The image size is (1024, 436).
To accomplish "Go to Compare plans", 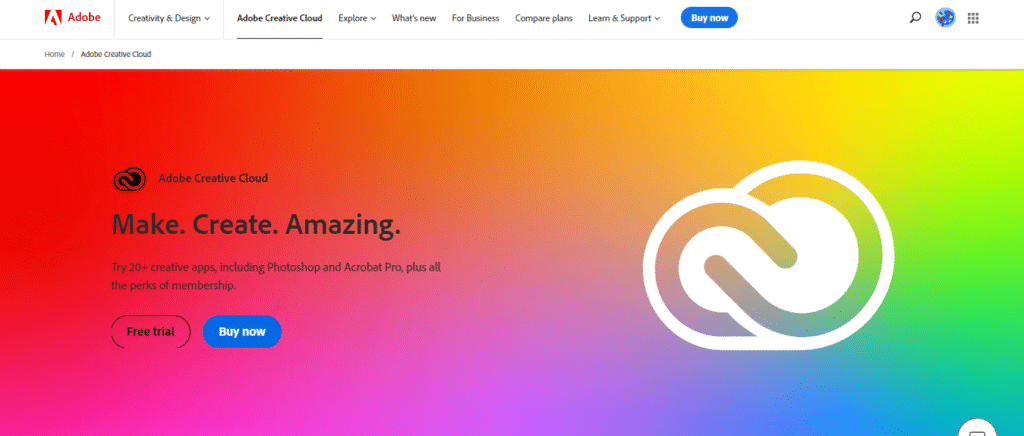I will pos(543,18).
